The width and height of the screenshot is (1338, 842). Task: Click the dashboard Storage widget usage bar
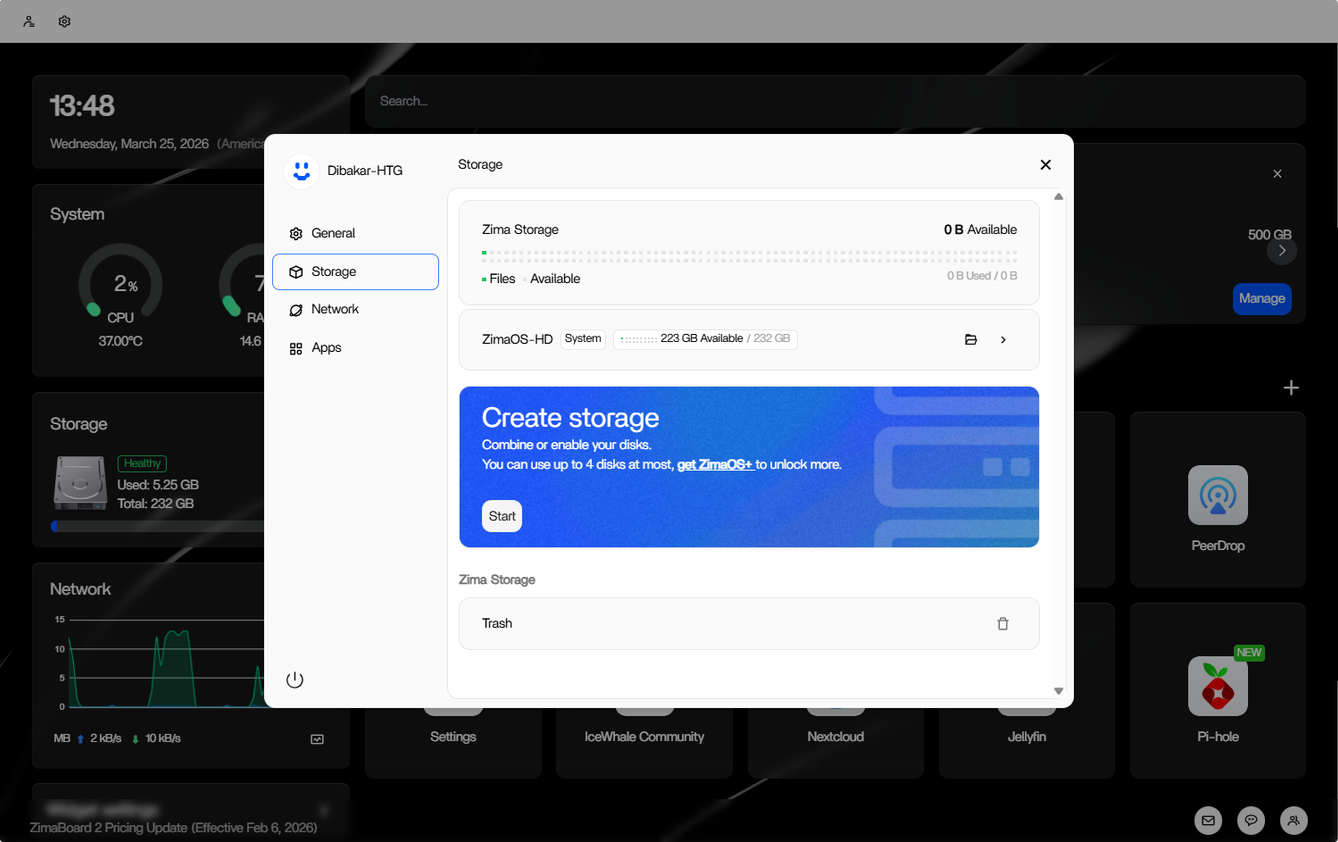coord(158,526)
